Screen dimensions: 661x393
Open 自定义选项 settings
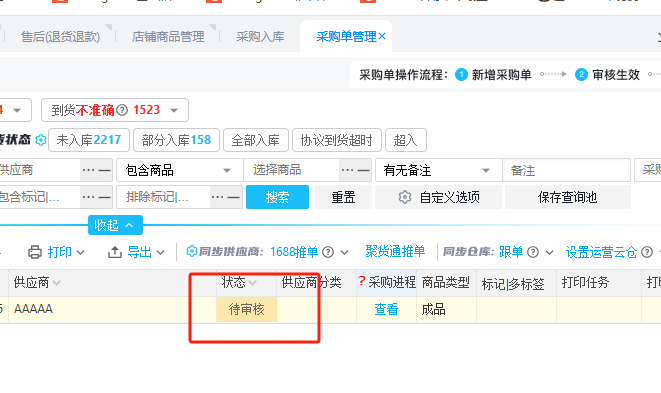[438, 197]
